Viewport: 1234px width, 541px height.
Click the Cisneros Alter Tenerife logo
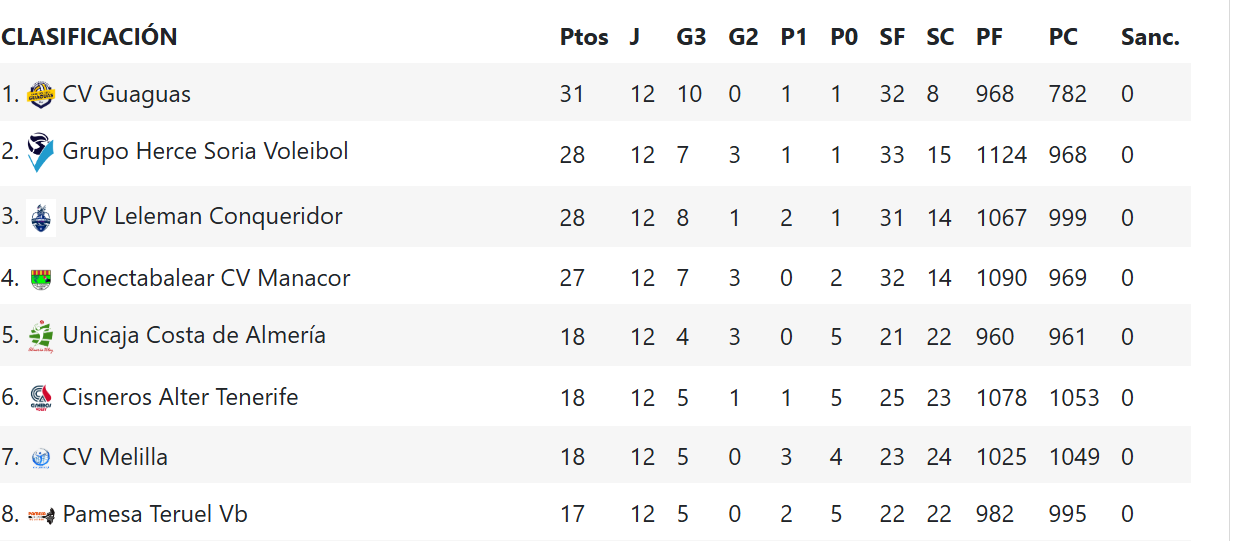pos(40,397)
